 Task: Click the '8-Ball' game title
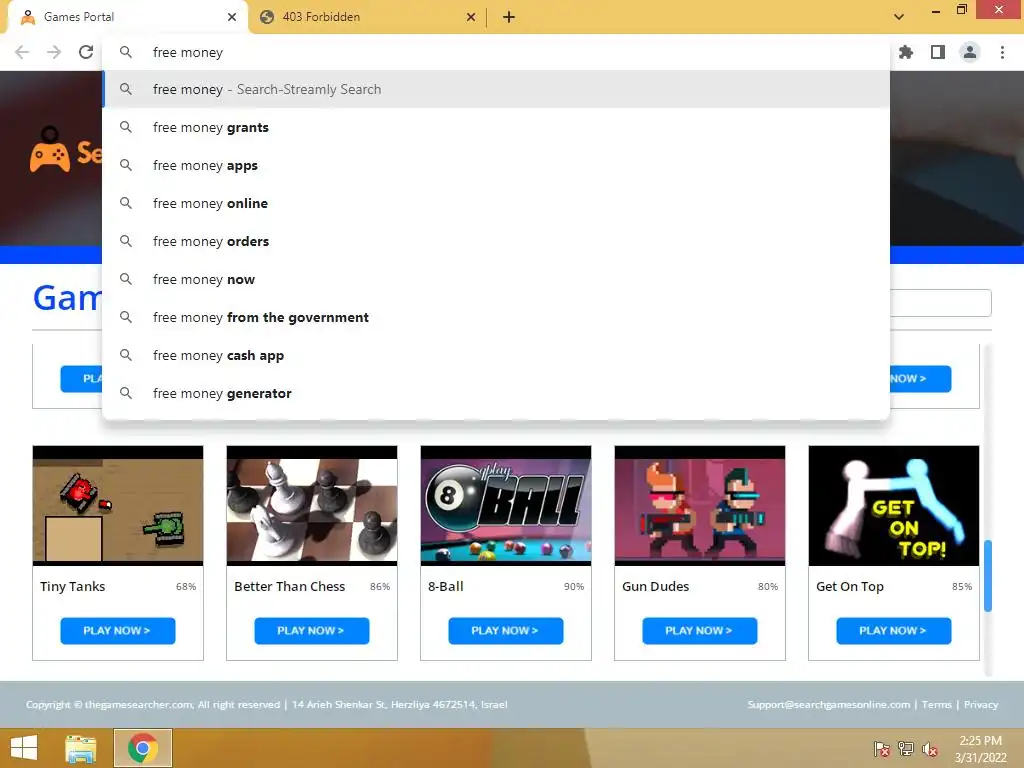[x=446, y=586]
